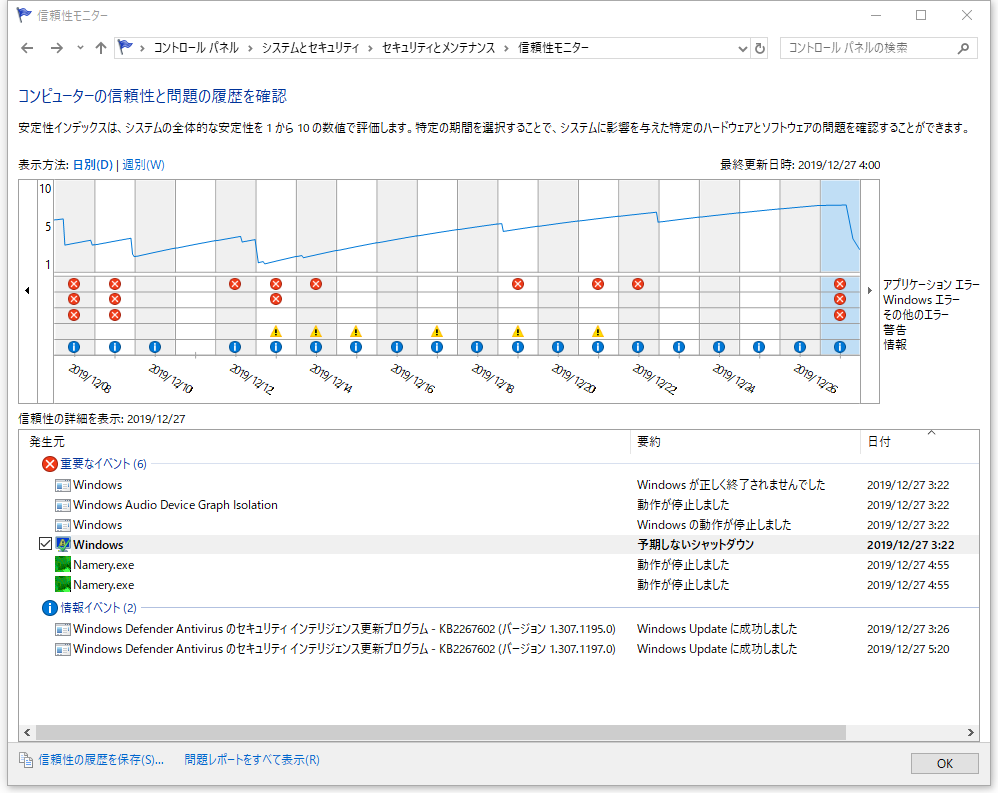Click the back navigation arrow

(26, 47)
